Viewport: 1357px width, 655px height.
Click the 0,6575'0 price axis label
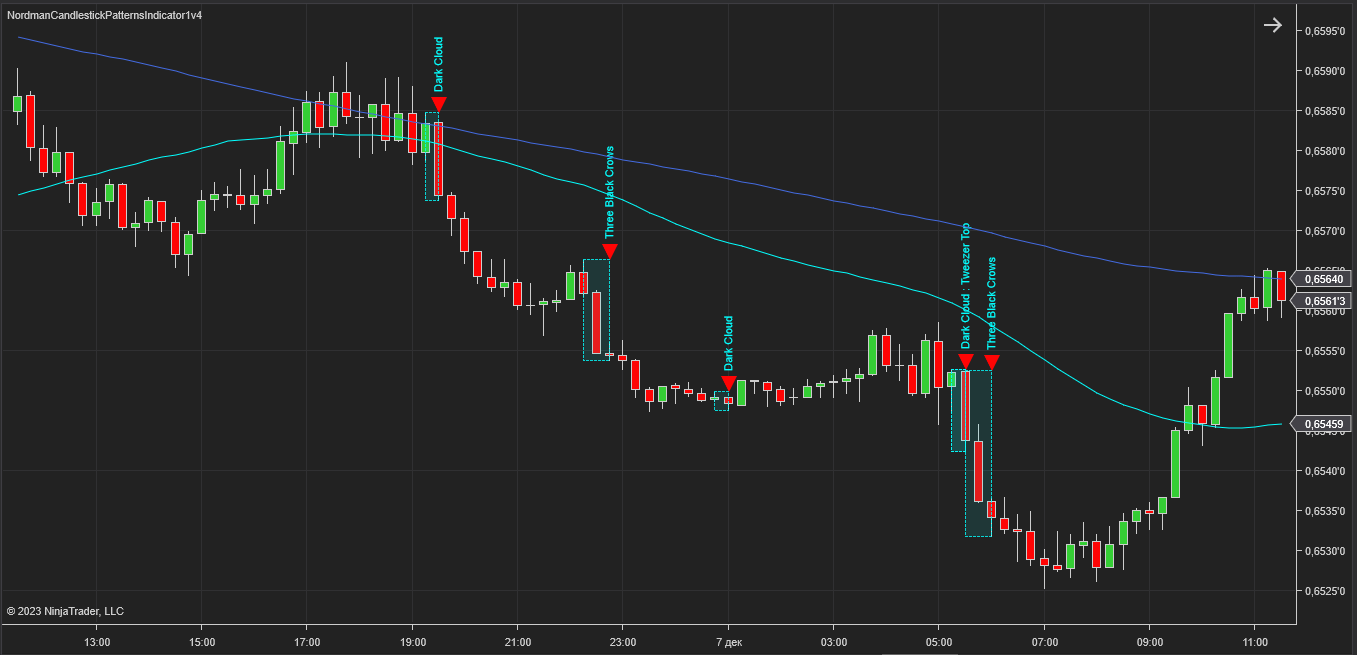(x=1325, y=191)
